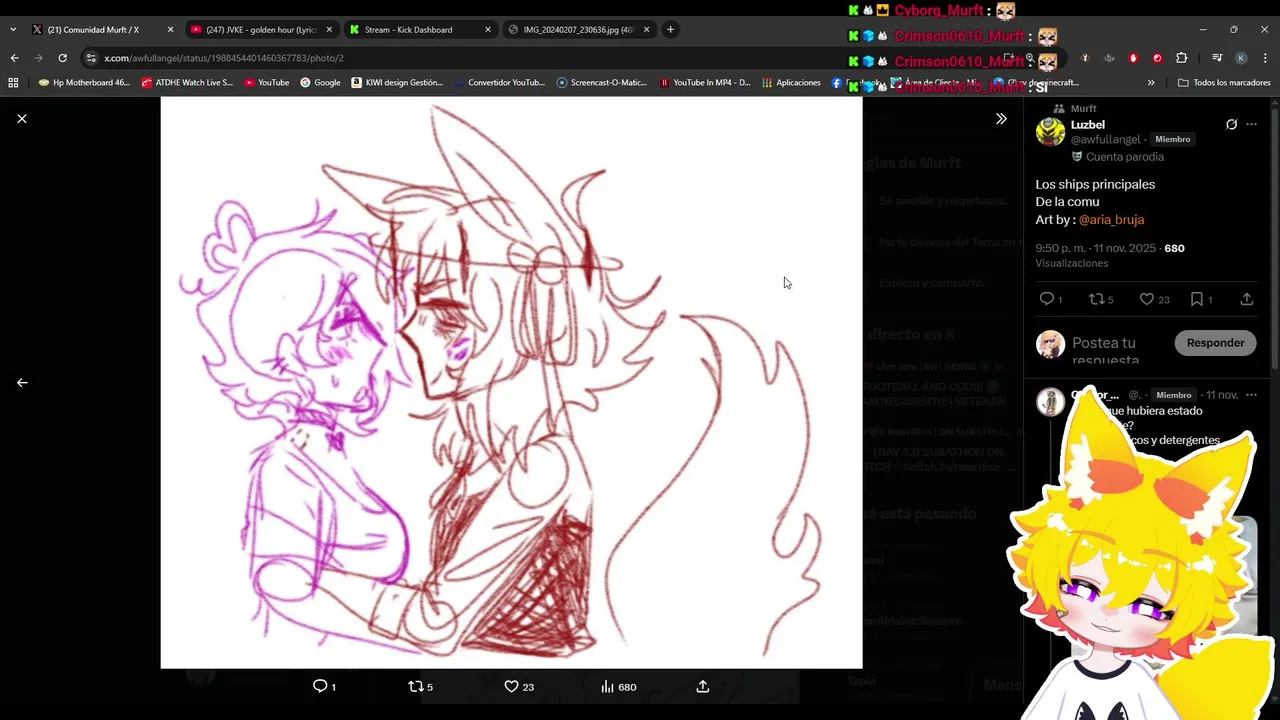Click the reply icon below the image
This screenshot has width=1280, height=720.
point(320,686)
